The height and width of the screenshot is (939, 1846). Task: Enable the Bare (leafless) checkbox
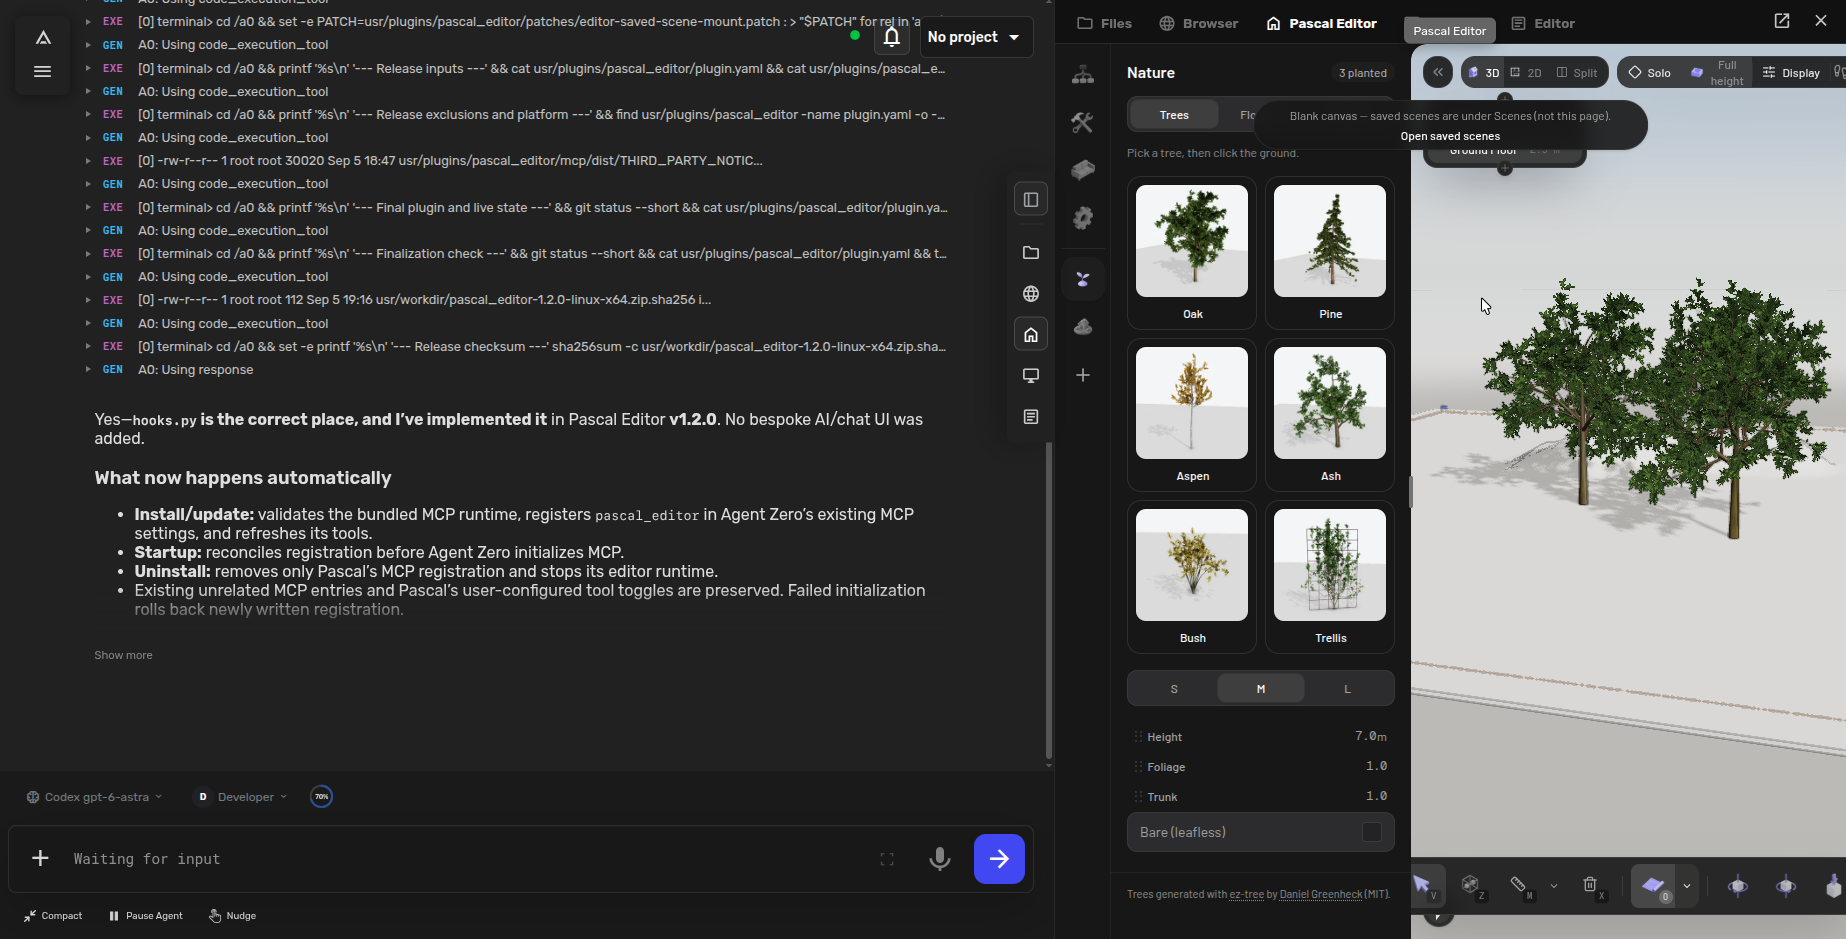(x=1371, y=832)
